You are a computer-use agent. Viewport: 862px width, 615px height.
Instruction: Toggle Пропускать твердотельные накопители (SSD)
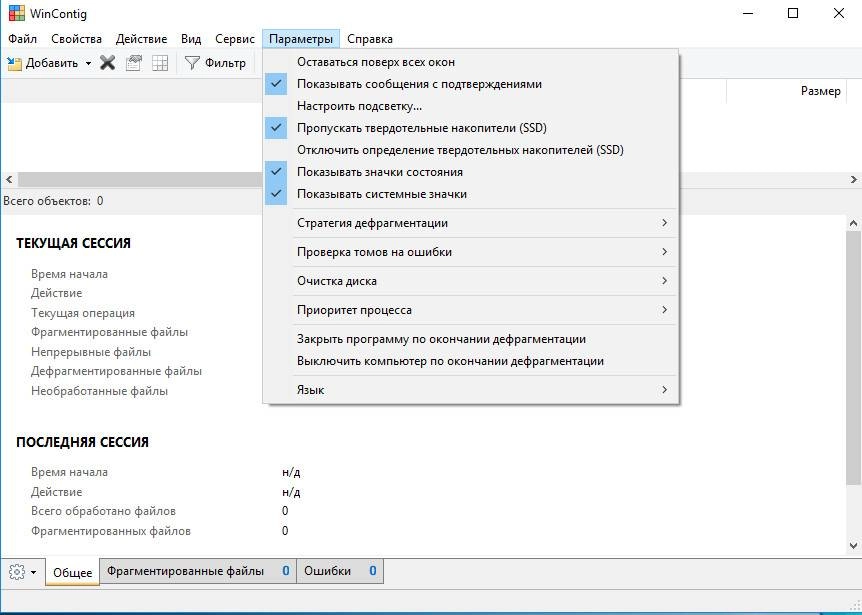click(471, 128)
